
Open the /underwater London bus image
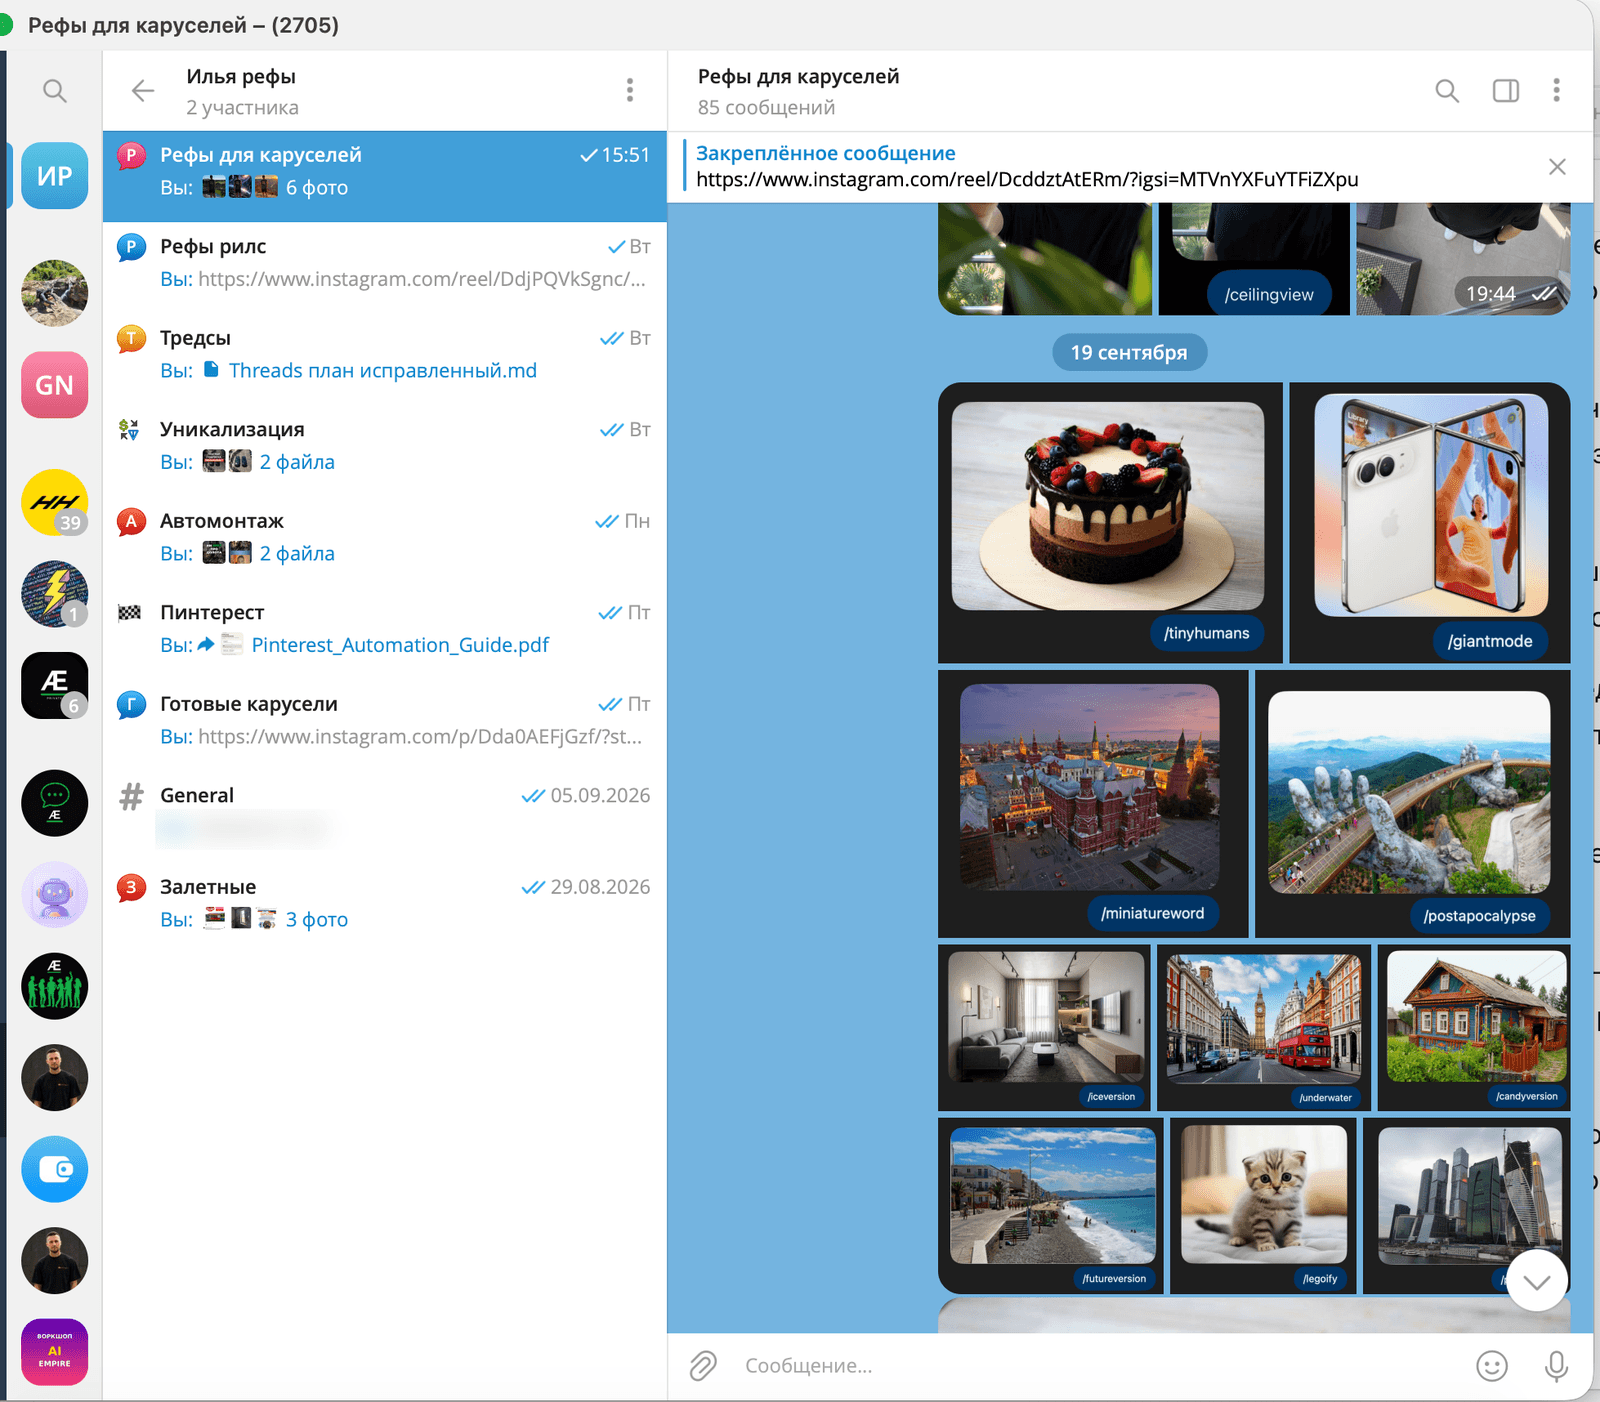click(1264, 1028)
